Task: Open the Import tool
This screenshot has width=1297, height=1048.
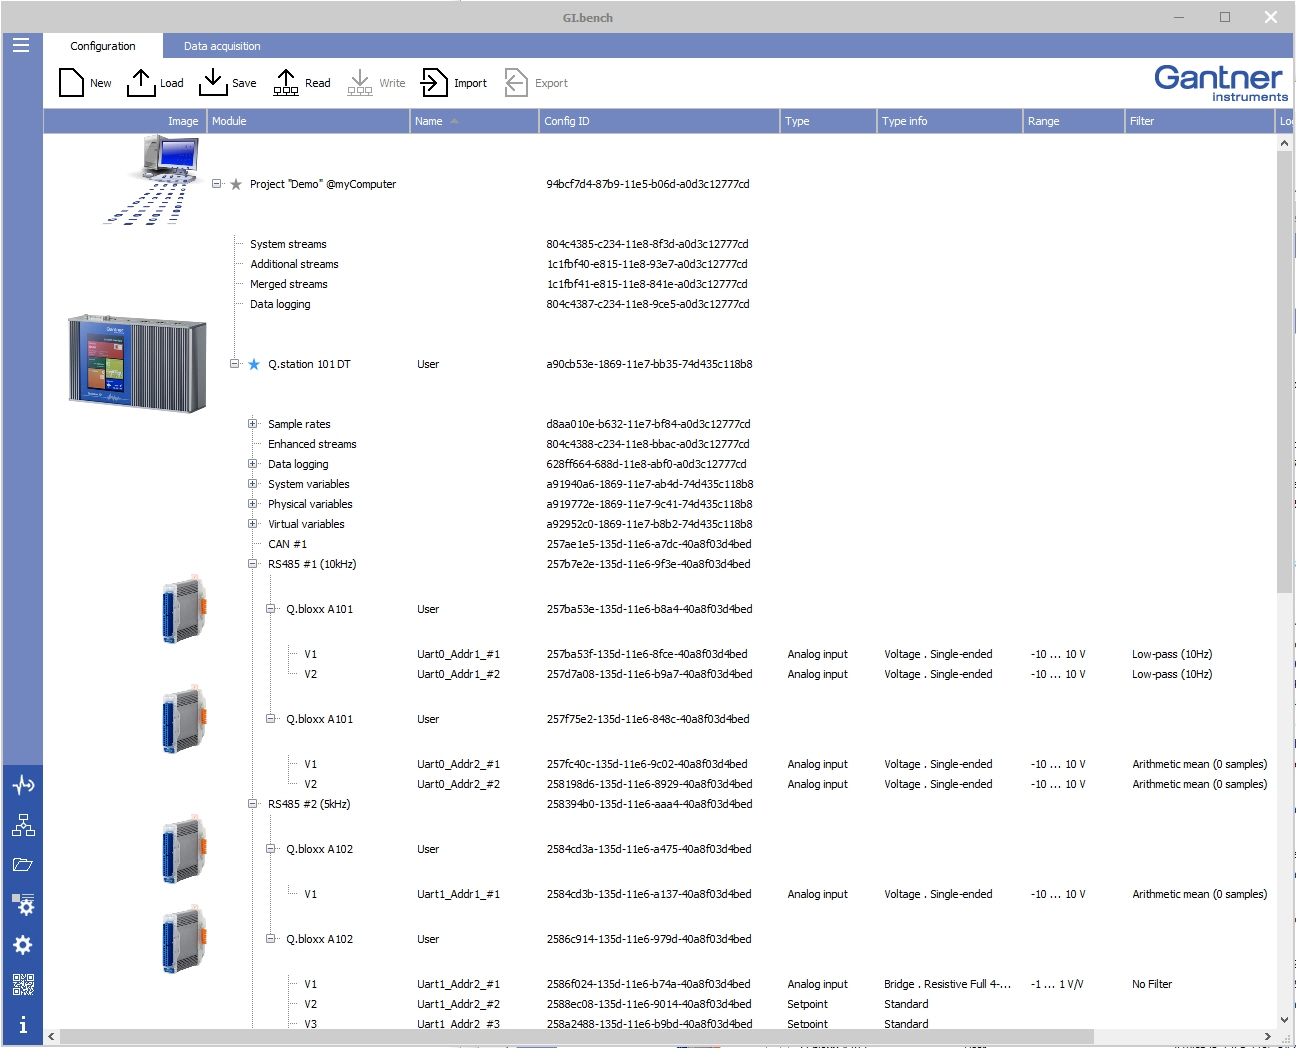Action: tap(434, 83)
